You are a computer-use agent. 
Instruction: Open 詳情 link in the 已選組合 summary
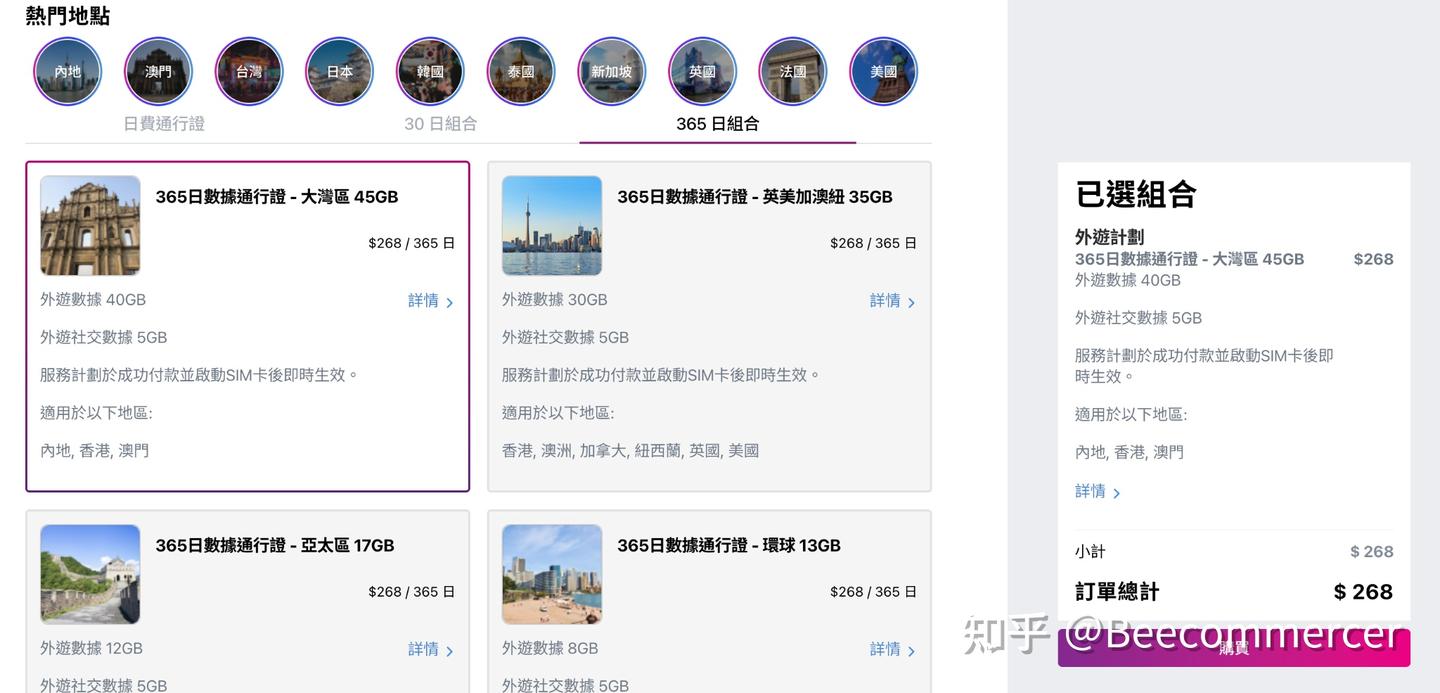1098,492
